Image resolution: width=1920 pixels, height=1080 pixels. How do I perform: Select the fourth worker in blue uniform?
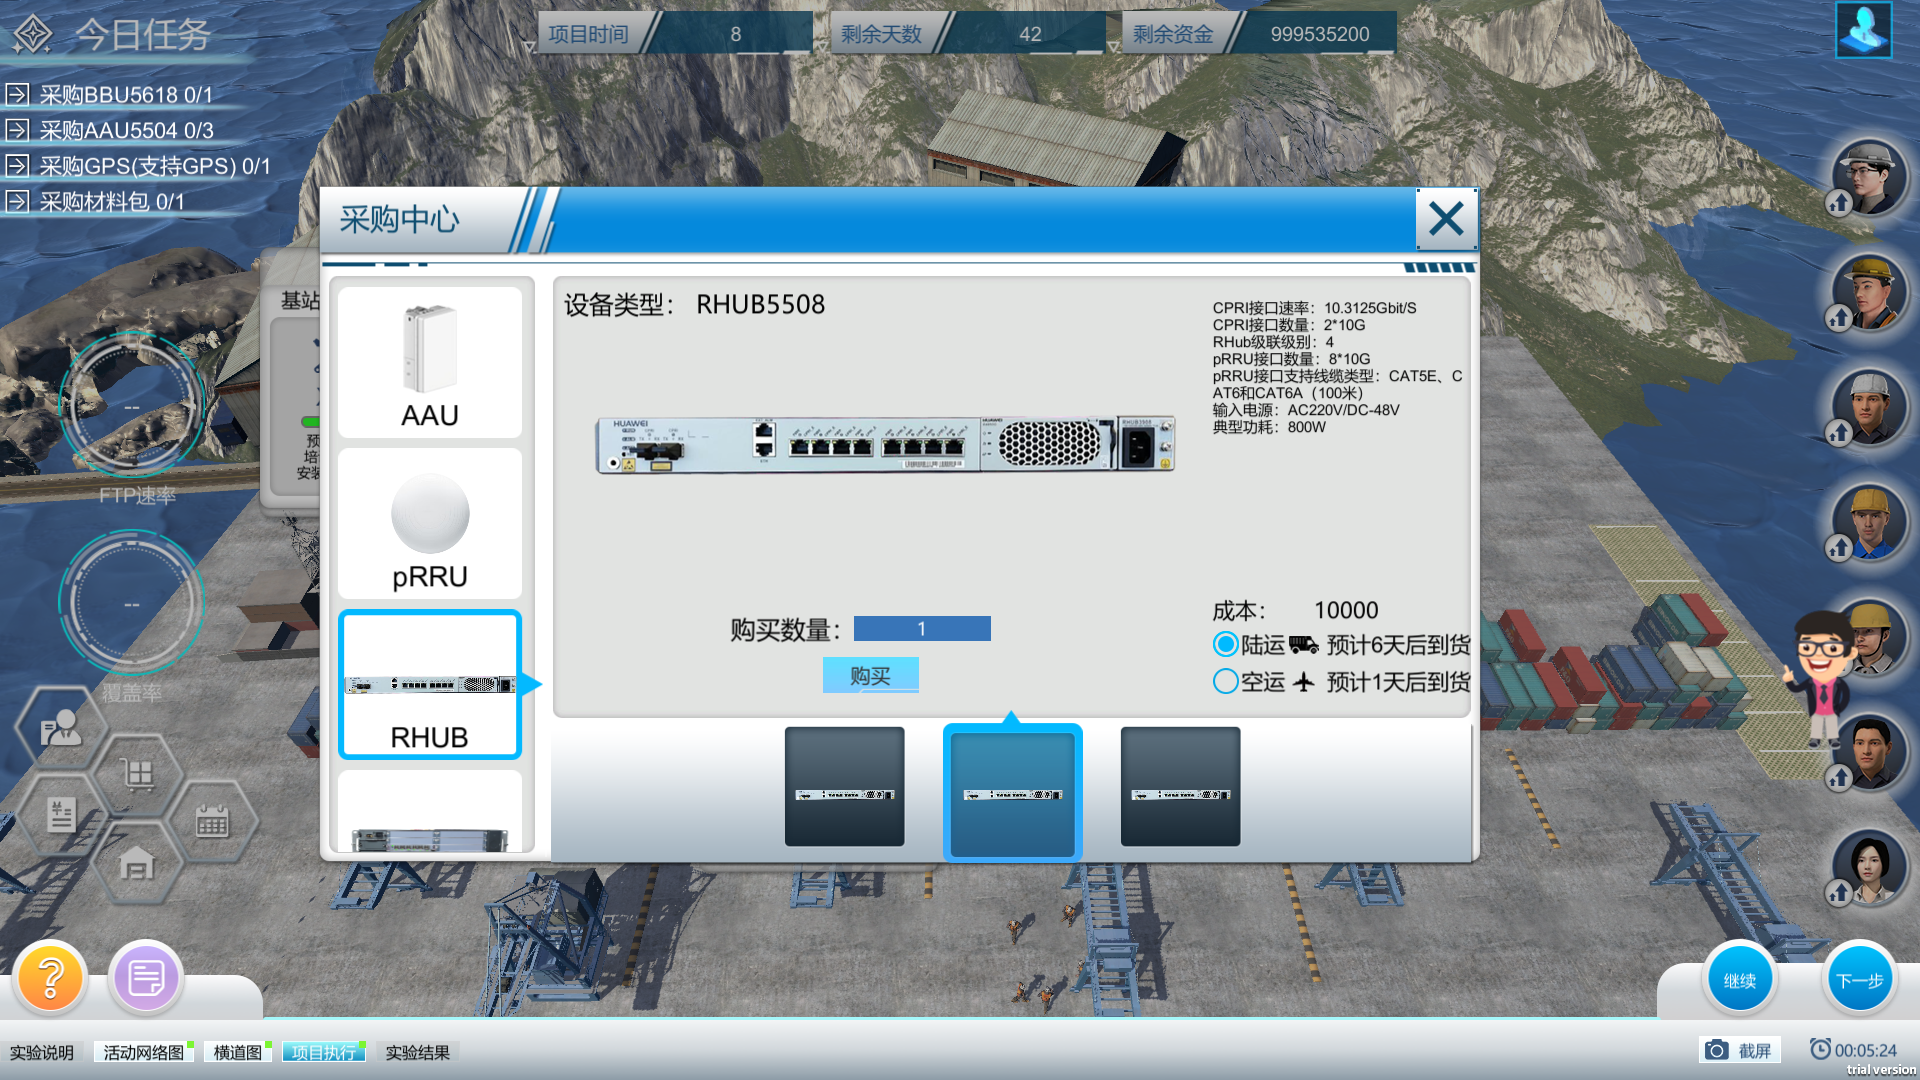[1870, 522]
